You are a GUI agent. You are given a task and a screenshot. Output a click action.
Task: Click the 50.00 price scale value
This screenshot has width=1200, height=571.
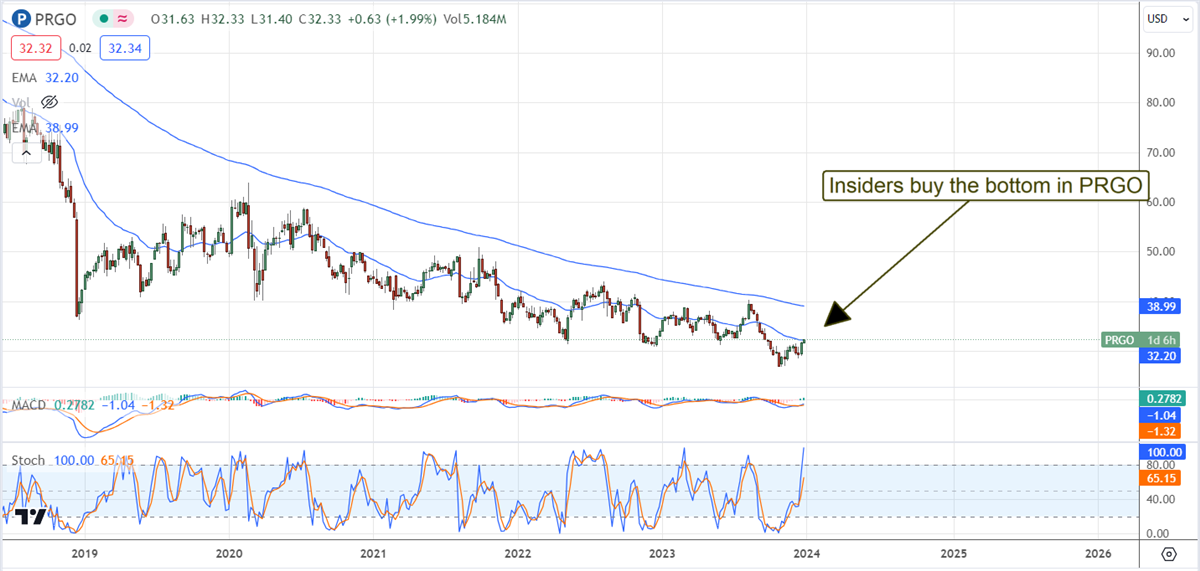click(x=1160, y=251)
